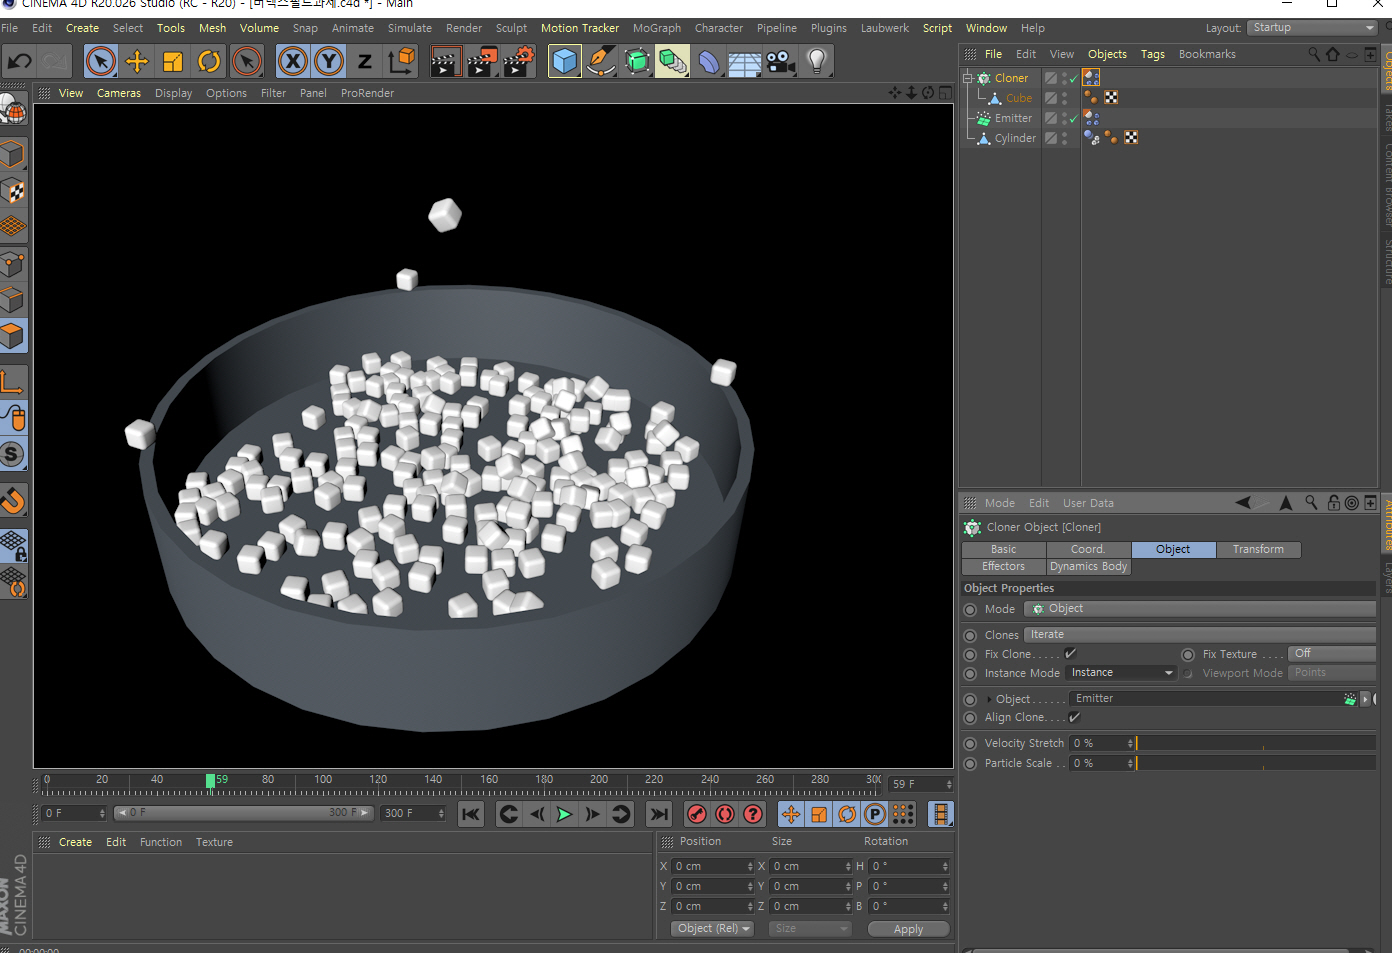Select the Emitter object in tree
Image resolution: width=1392 pixels, height=953 pixels.
click(1013, 118)
